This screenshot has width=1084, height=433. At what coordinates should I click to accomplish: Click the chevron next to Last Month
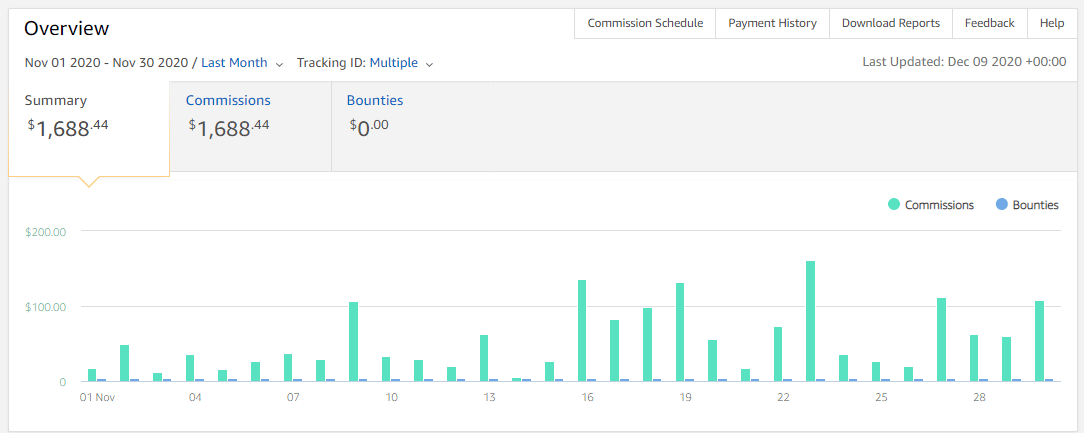[279, 64]
